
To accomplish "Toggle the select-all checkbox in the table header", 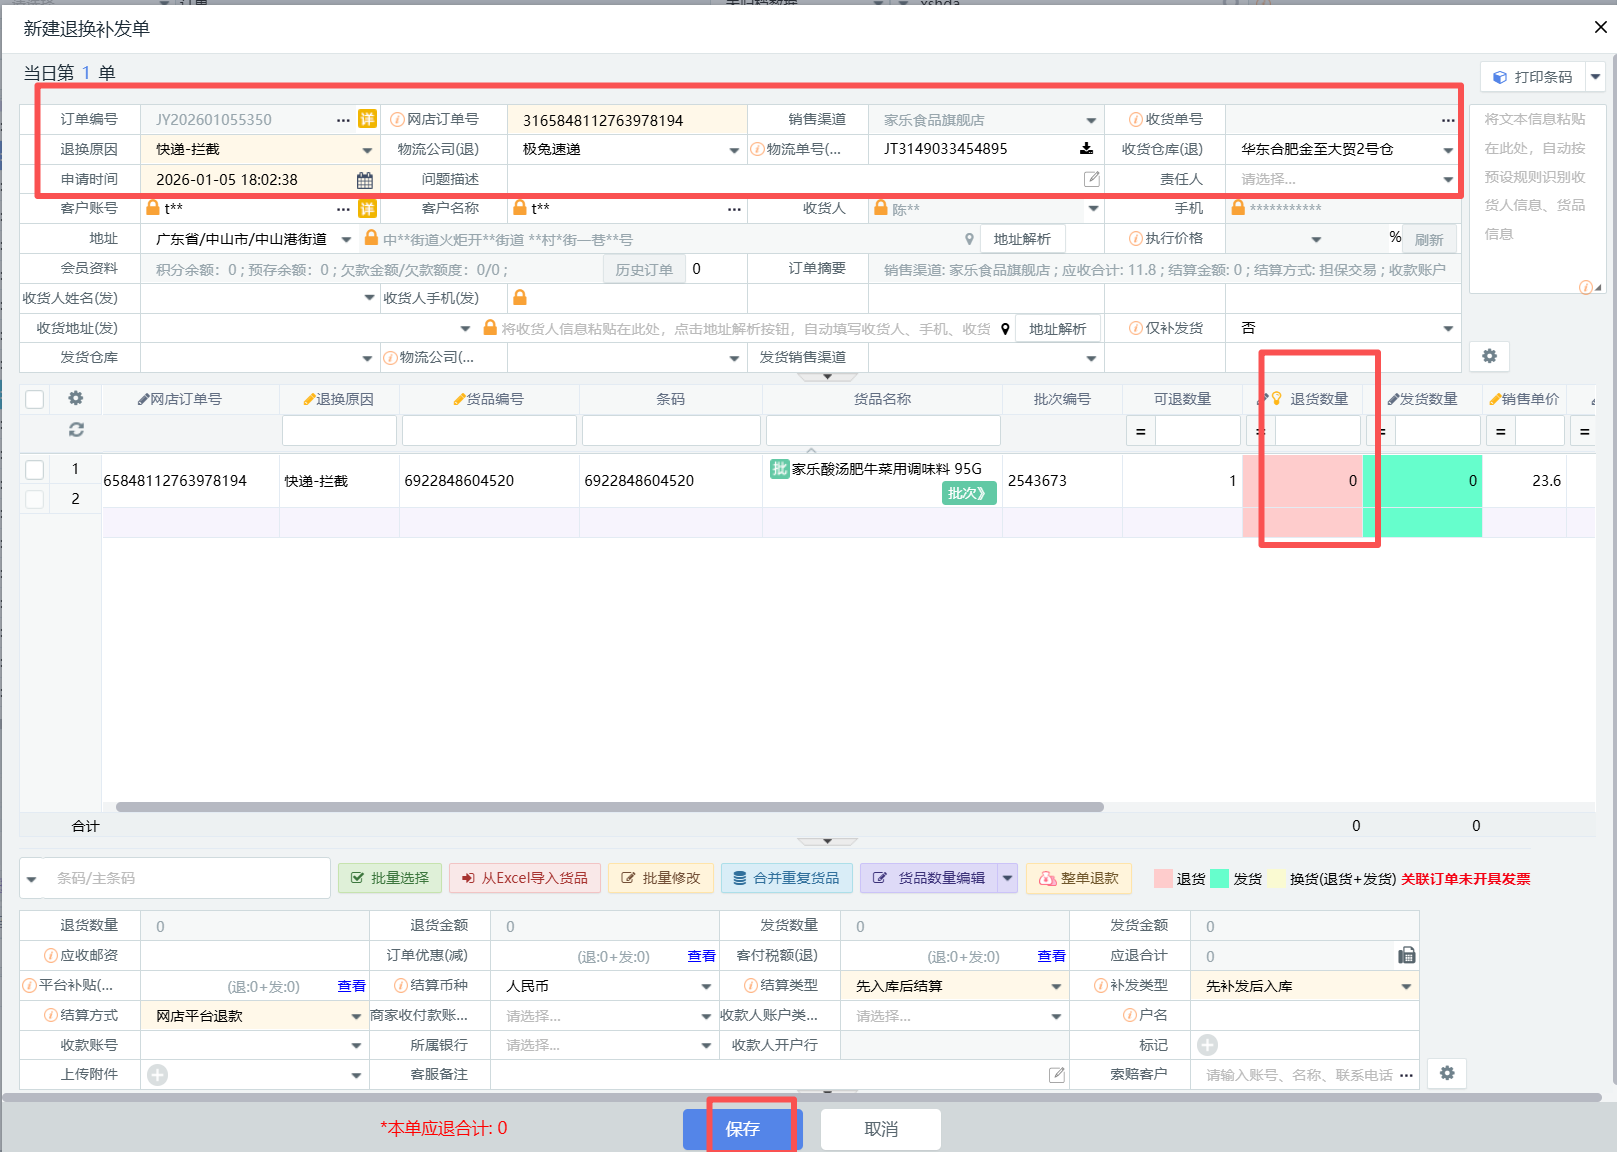I will coord(35,399).
